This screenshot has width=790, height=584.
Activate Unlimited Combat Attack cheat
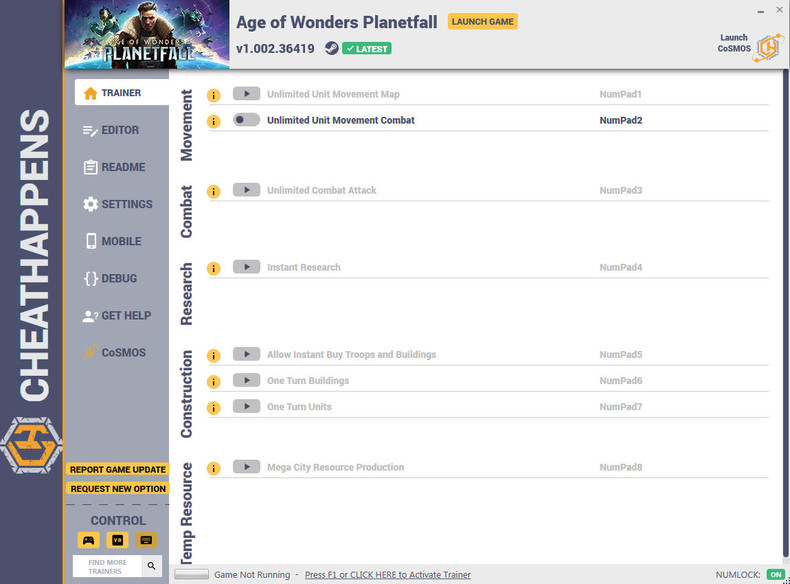pyautogui.click(x=246, y=190)
